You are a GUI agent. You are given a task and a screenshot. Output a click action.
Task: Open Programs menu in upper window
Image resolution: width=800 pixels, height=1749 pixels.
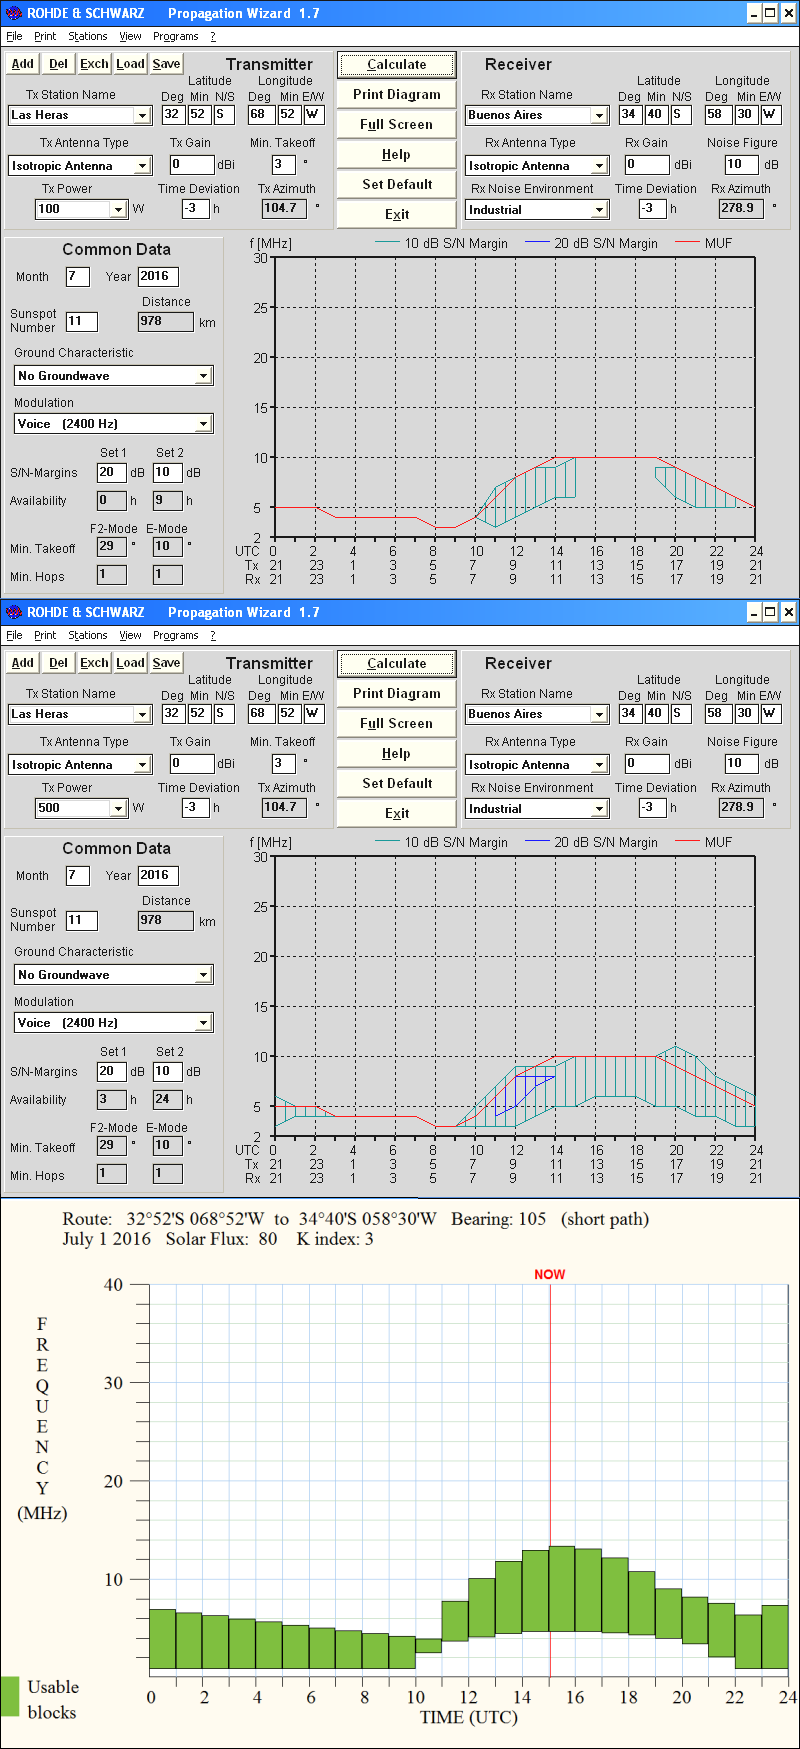pyautogui.click(x=176, y=36)
